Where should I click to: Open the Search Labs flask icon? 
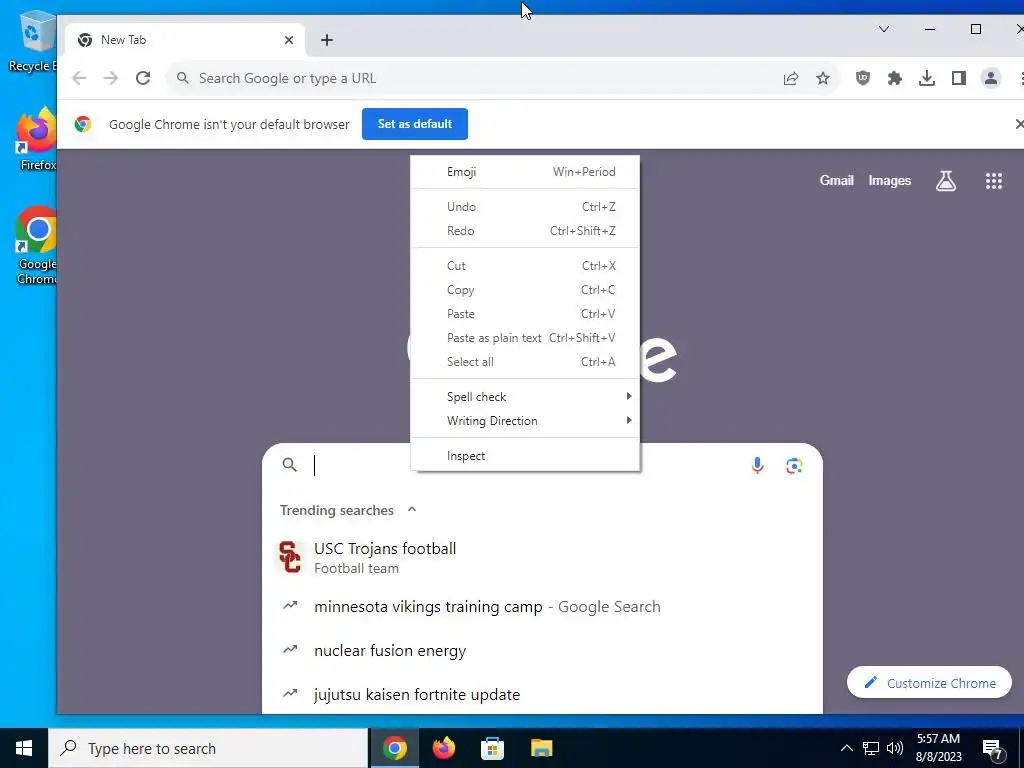click(946, 181)
